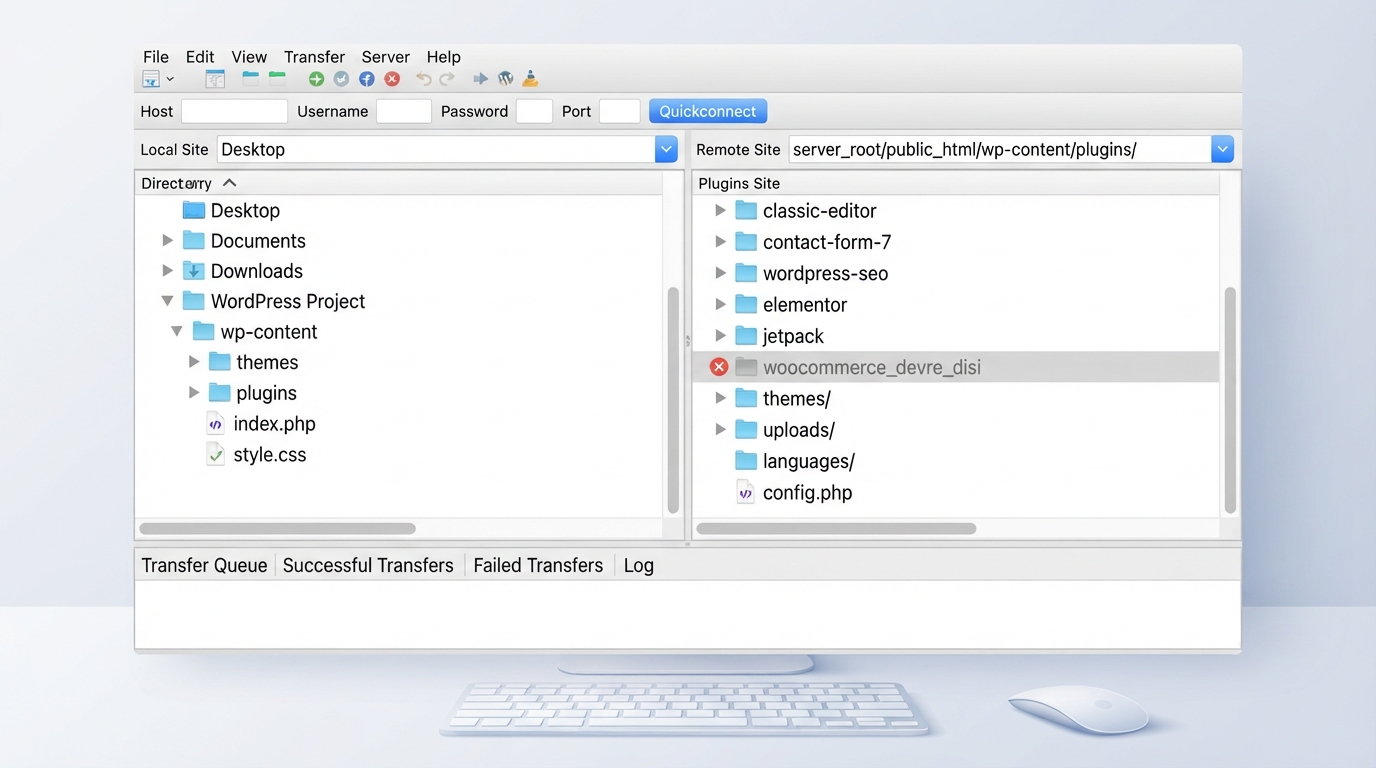
Task: Expand the jetpack remote folder
Action: click(x=720, y=336)
